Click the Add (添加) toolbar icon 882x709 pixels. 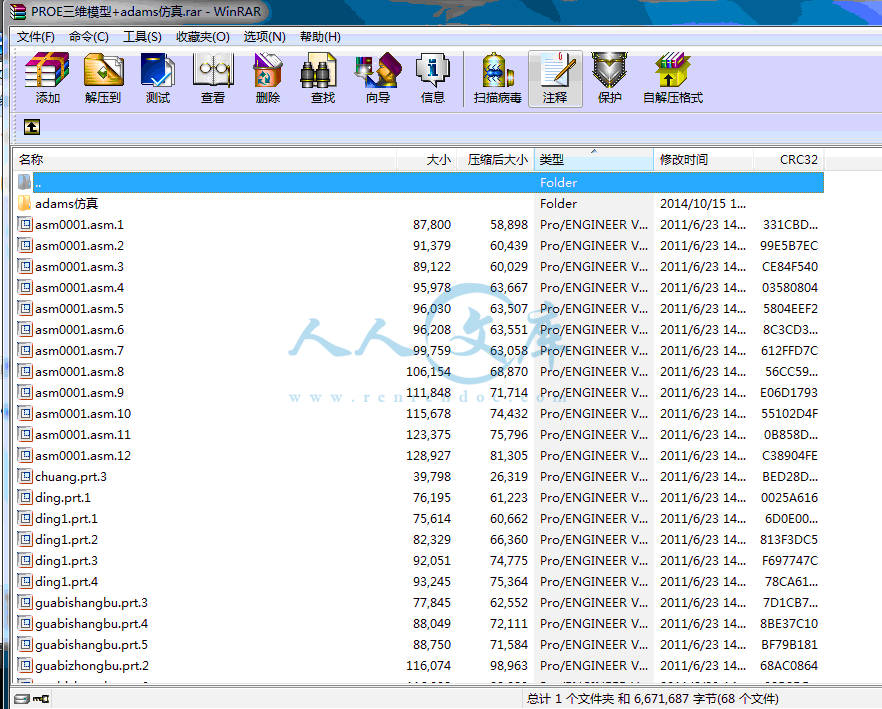pos(47,78)
